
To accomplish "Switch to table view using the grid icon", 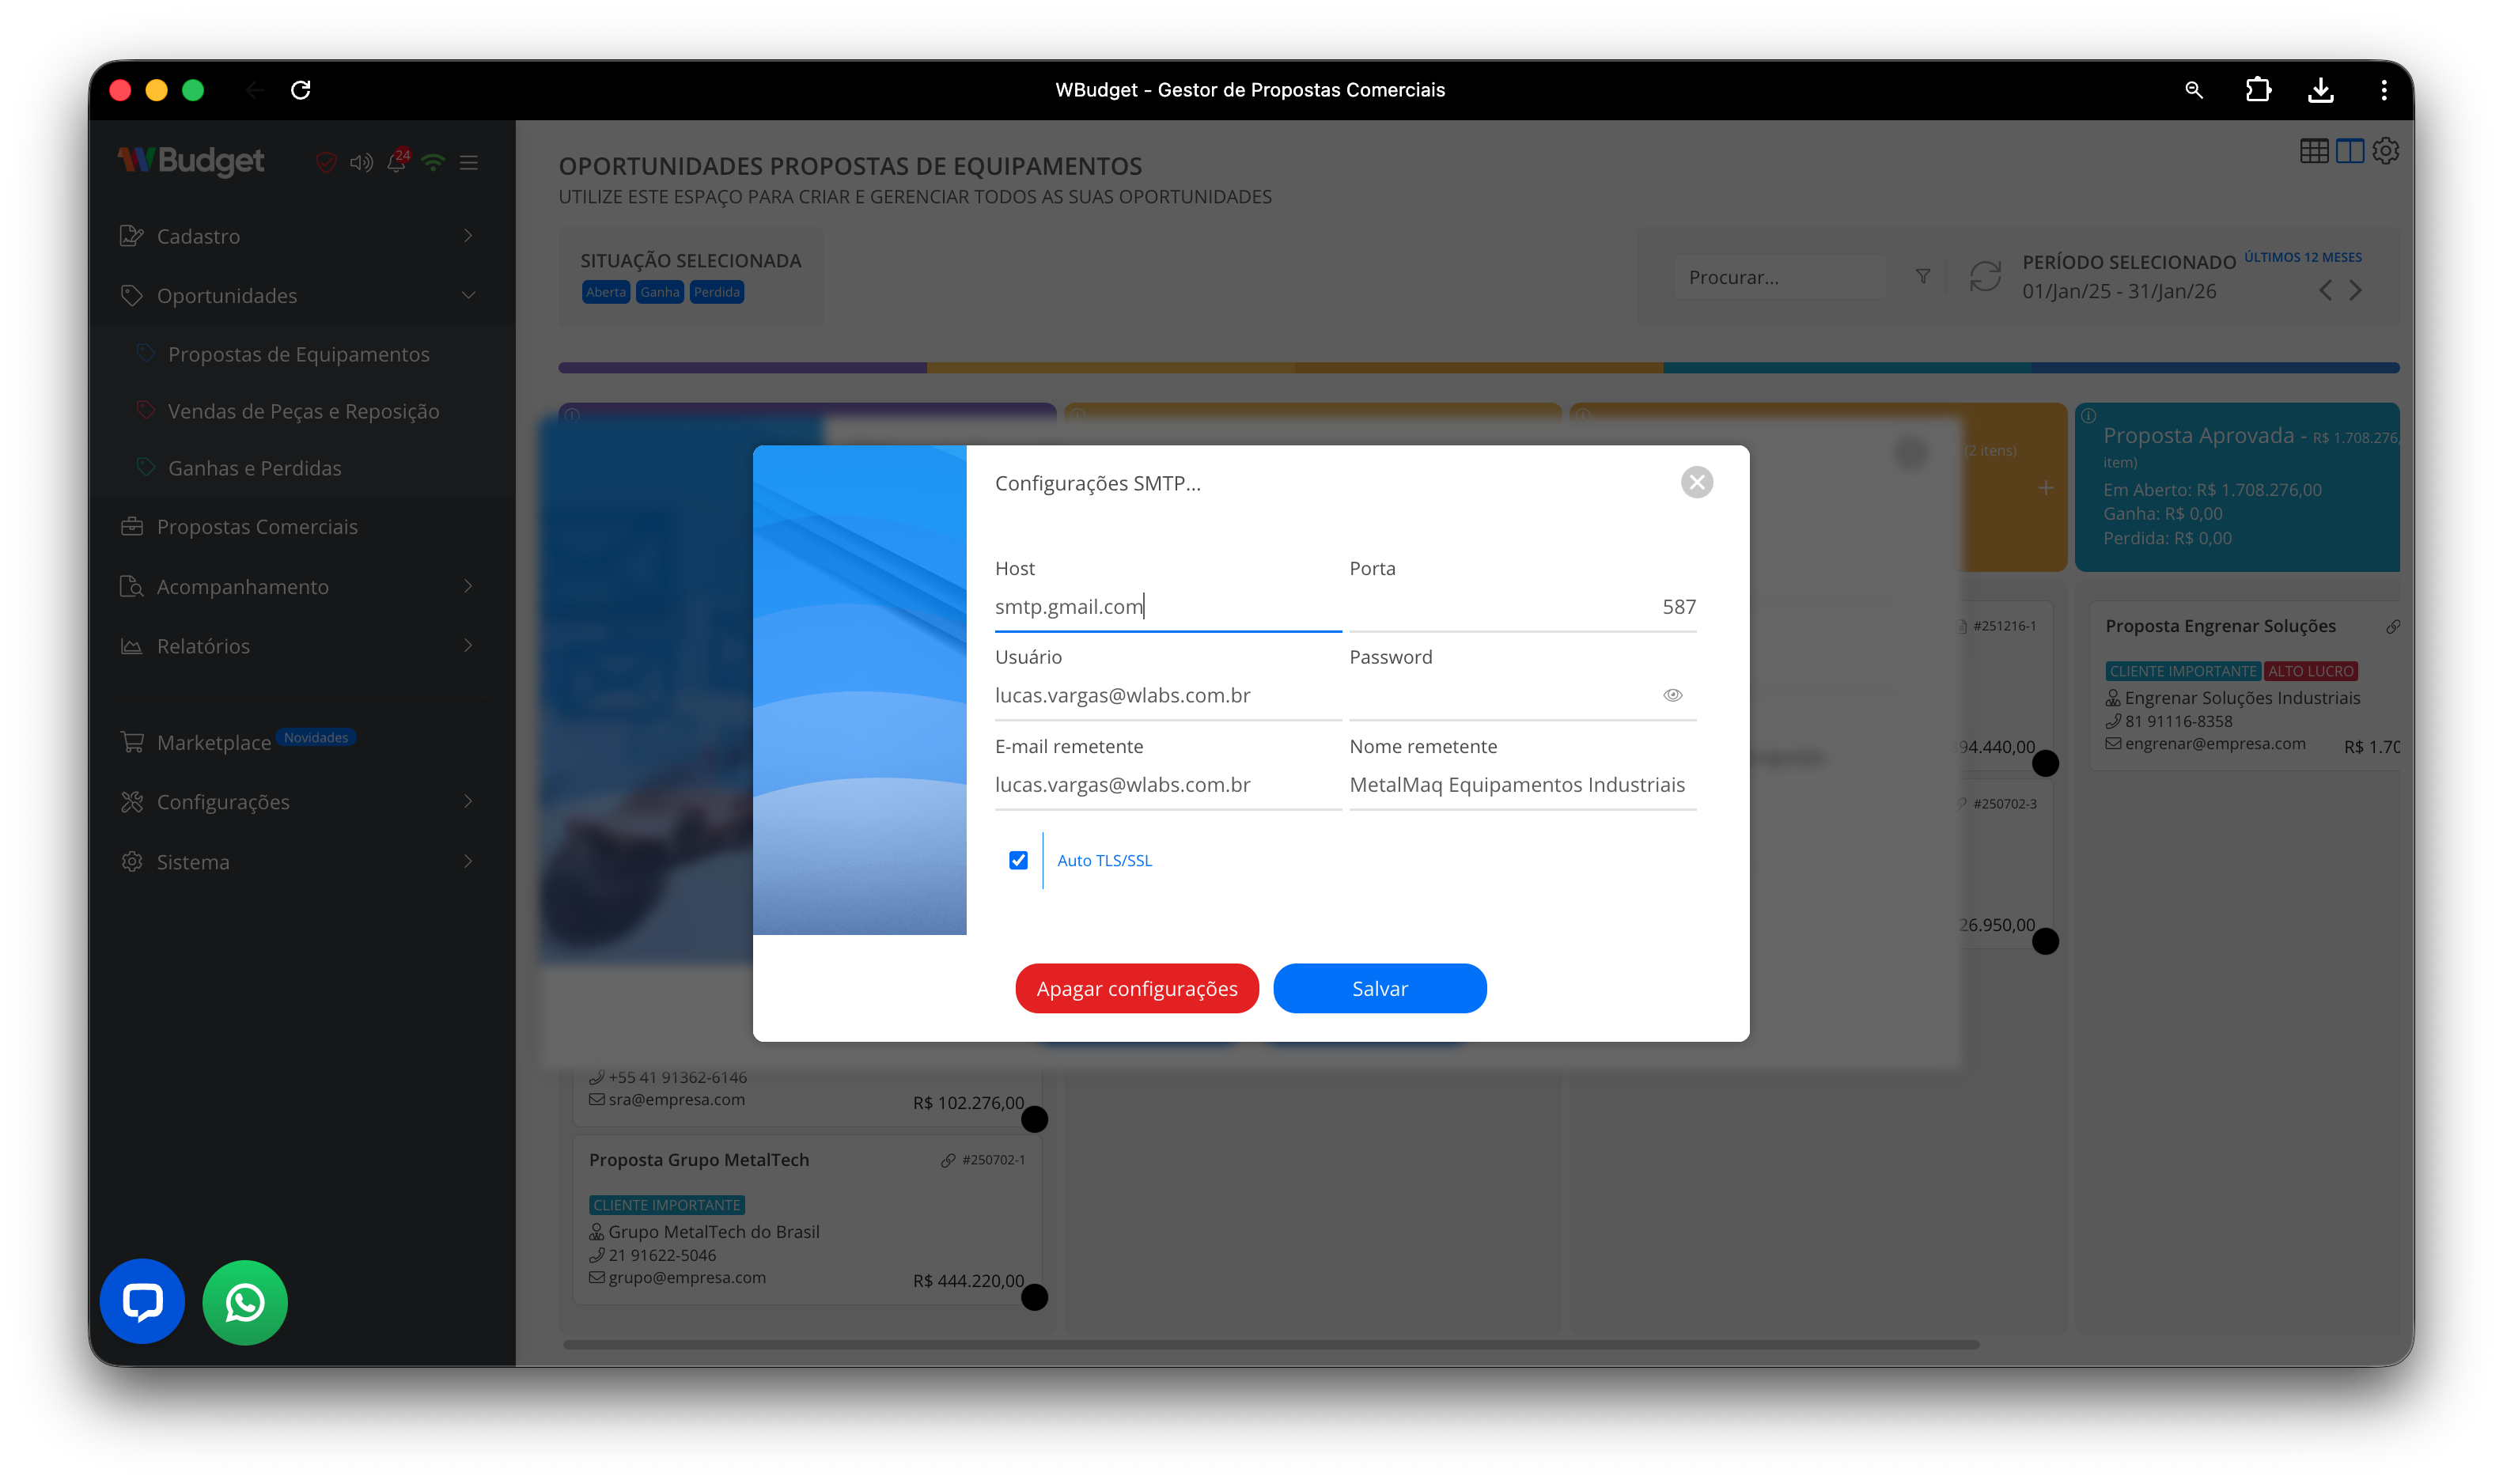I will pyautogui.click(x=2316, y=151).
